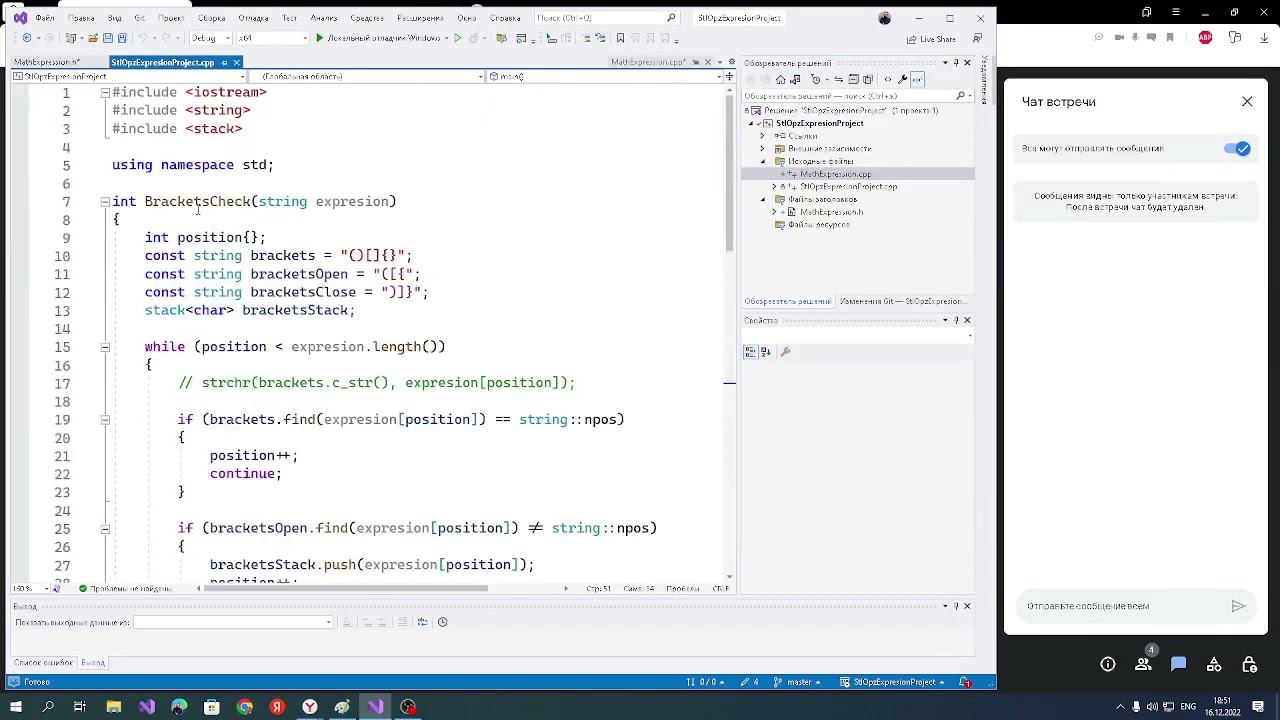Click the Visual Studio notifications bell
The width and height of the screenshot is (1280, 720).
965,682
